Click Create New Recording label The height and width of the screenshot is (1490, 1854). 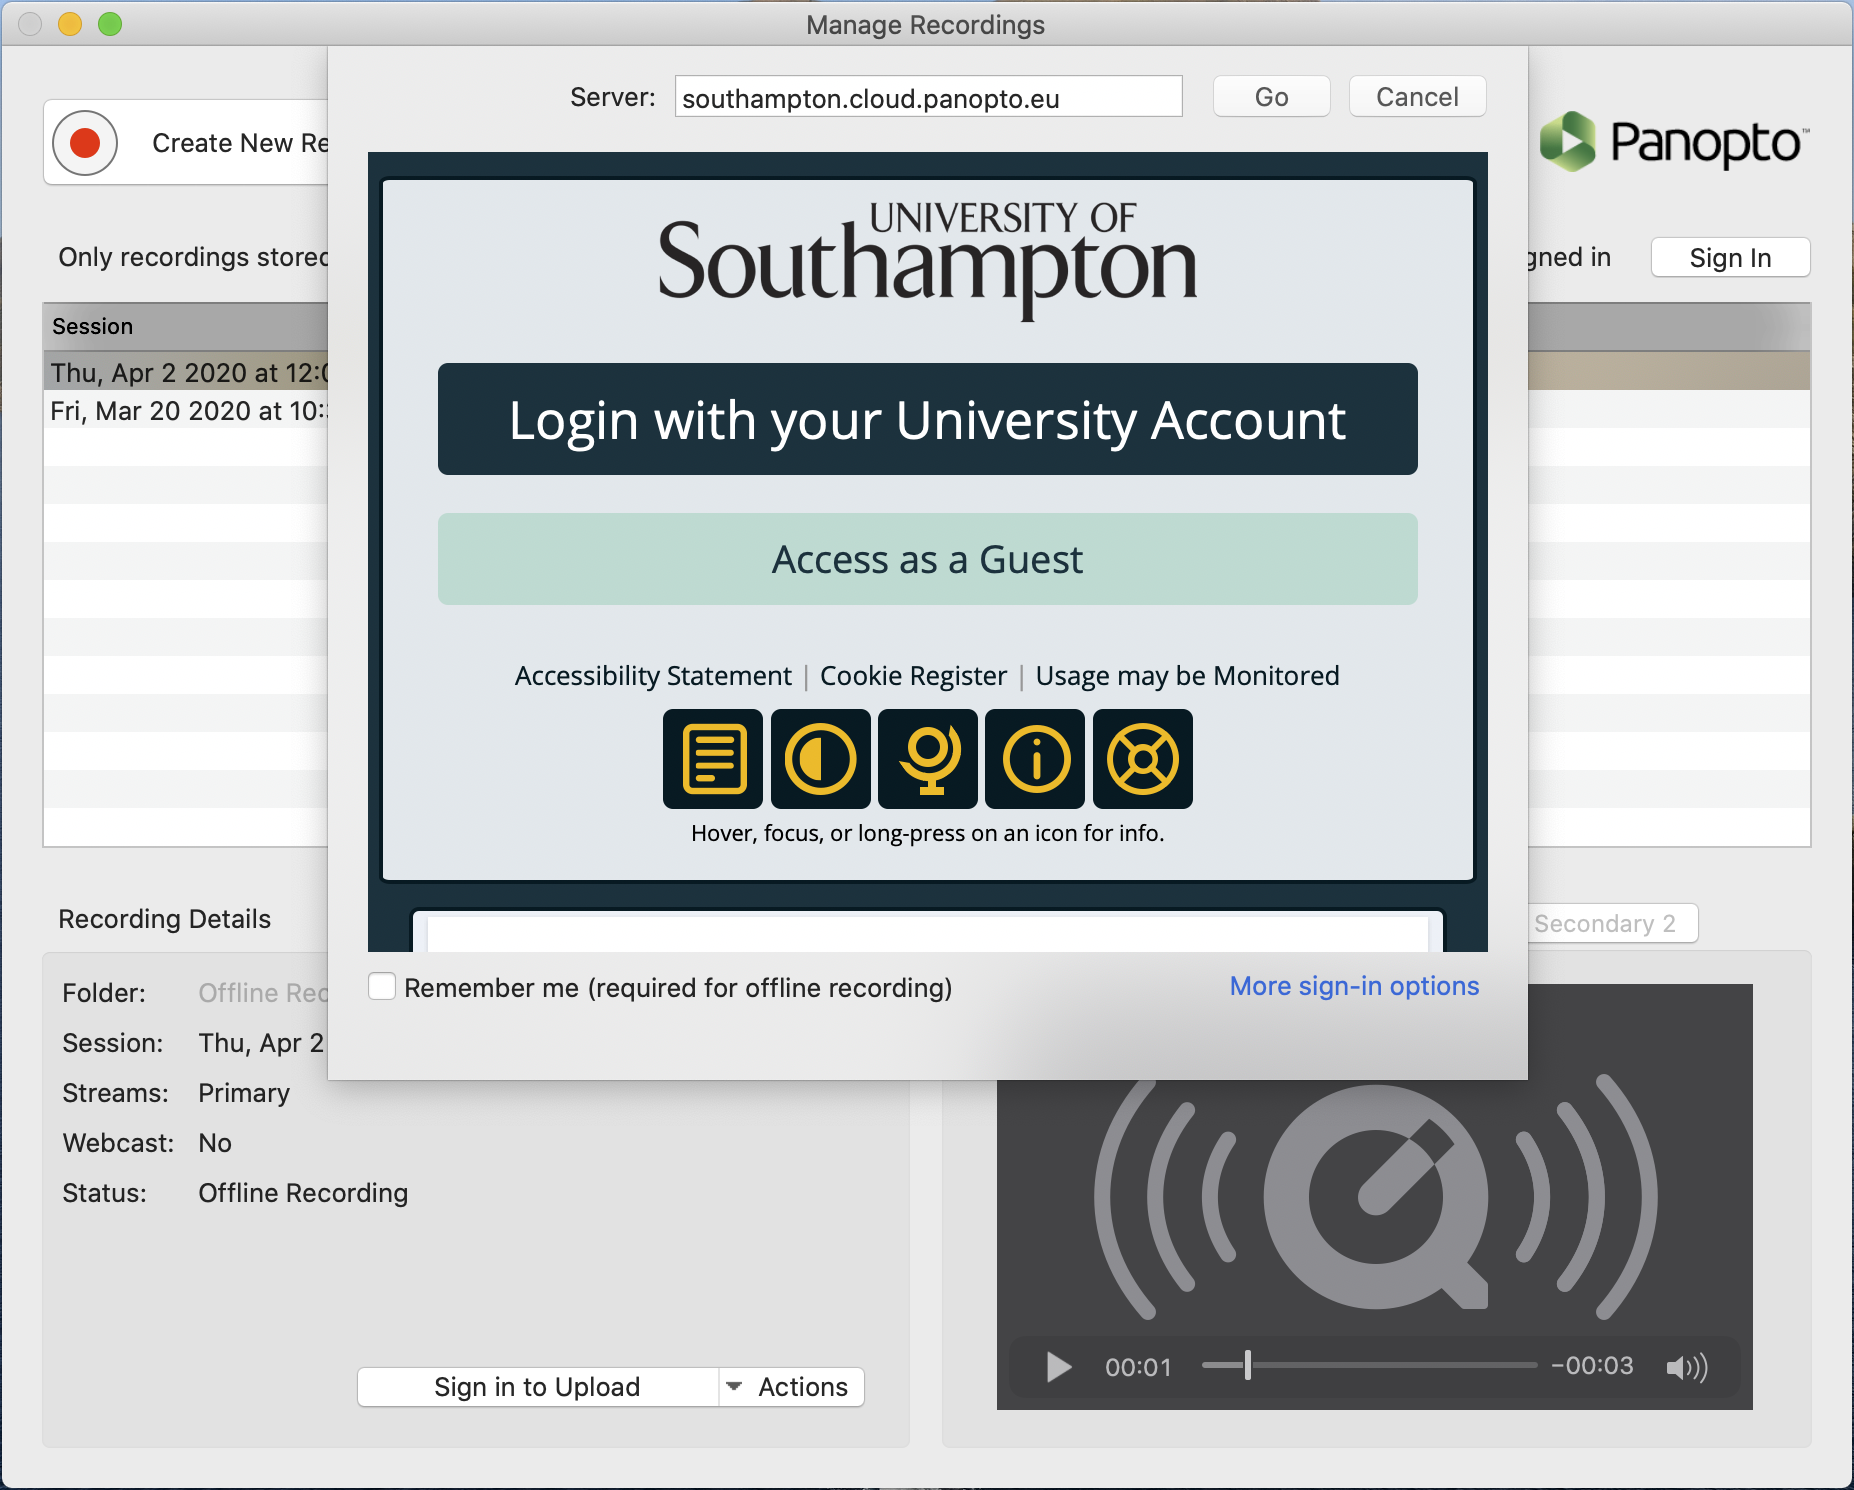click(x=240, y=143)
